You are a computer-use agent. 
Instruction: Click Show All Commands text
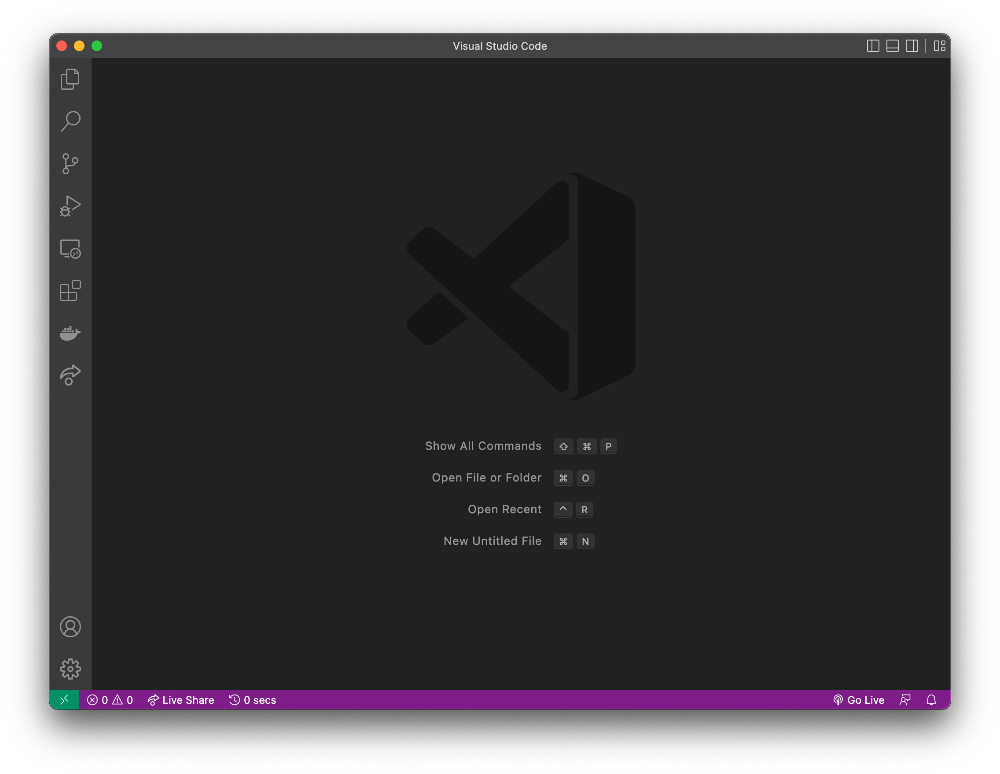click(483, 446)
